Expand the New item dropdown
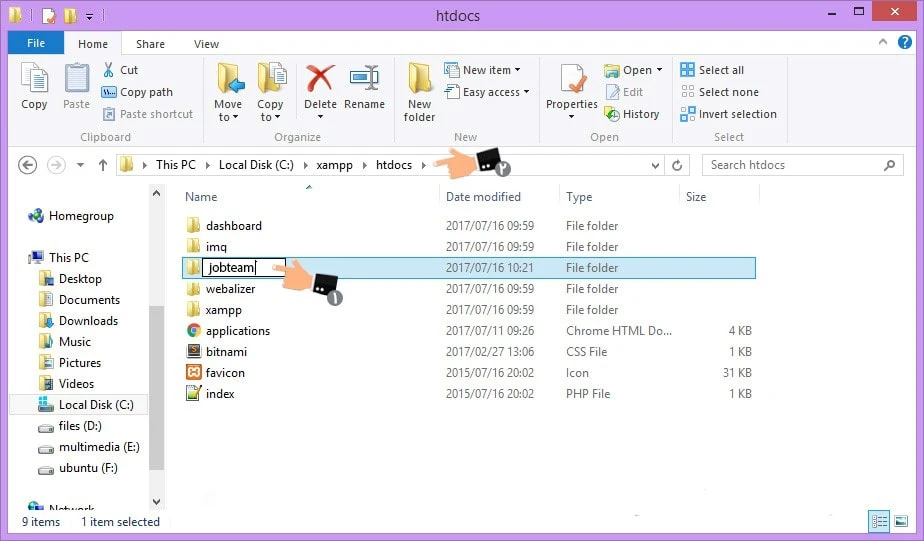 pos(491,70)
